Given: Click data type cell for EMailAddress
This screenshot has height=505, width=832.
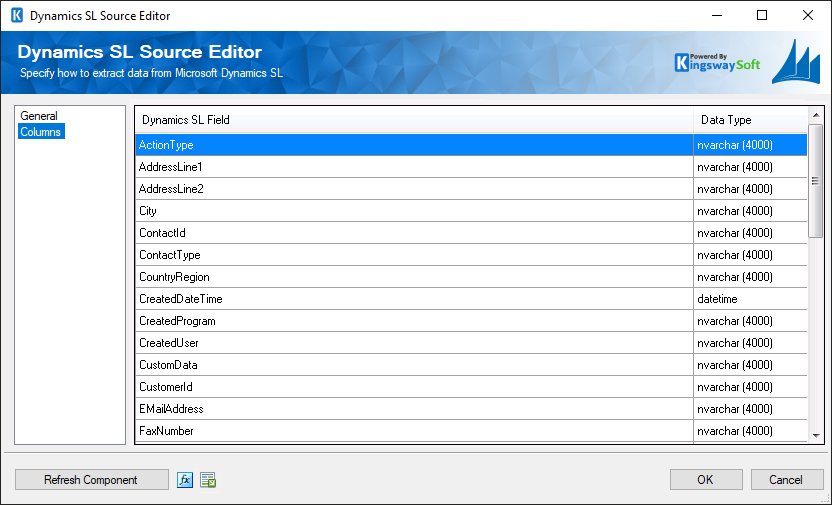Looking at the screenshot, I should (750, 409).
